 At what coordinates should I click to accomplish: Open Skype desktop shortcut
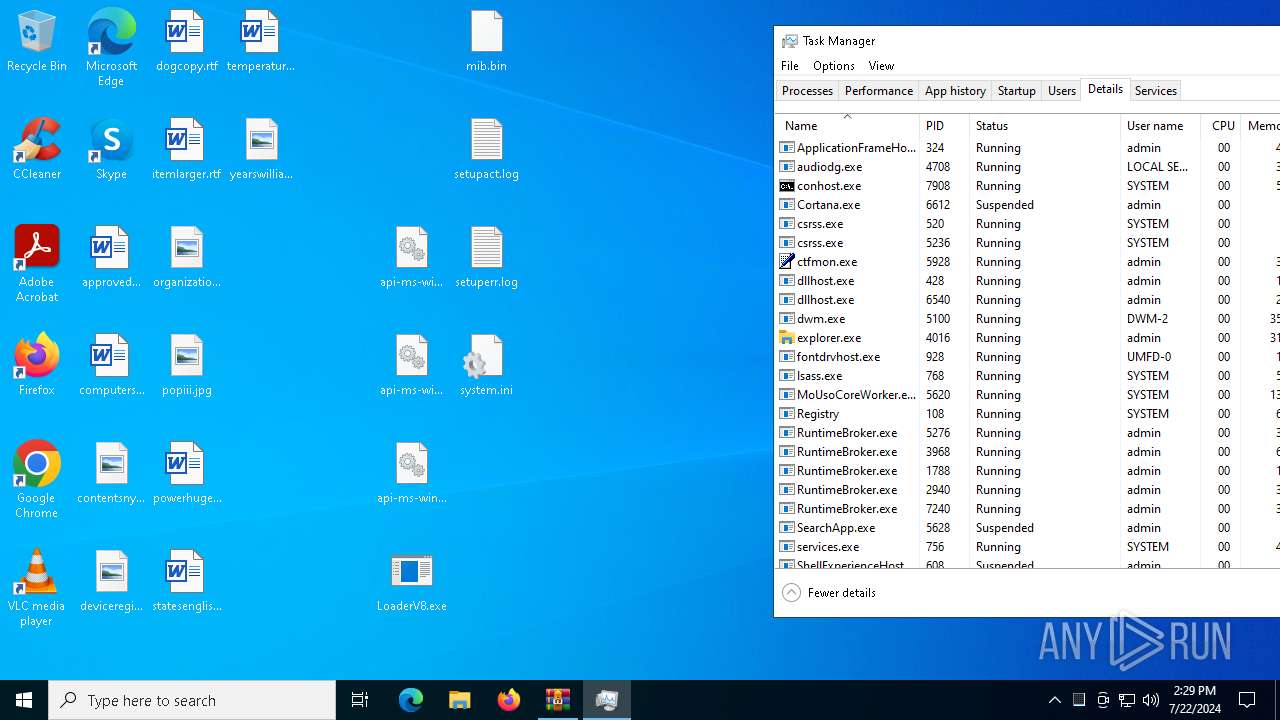[111, 150]
